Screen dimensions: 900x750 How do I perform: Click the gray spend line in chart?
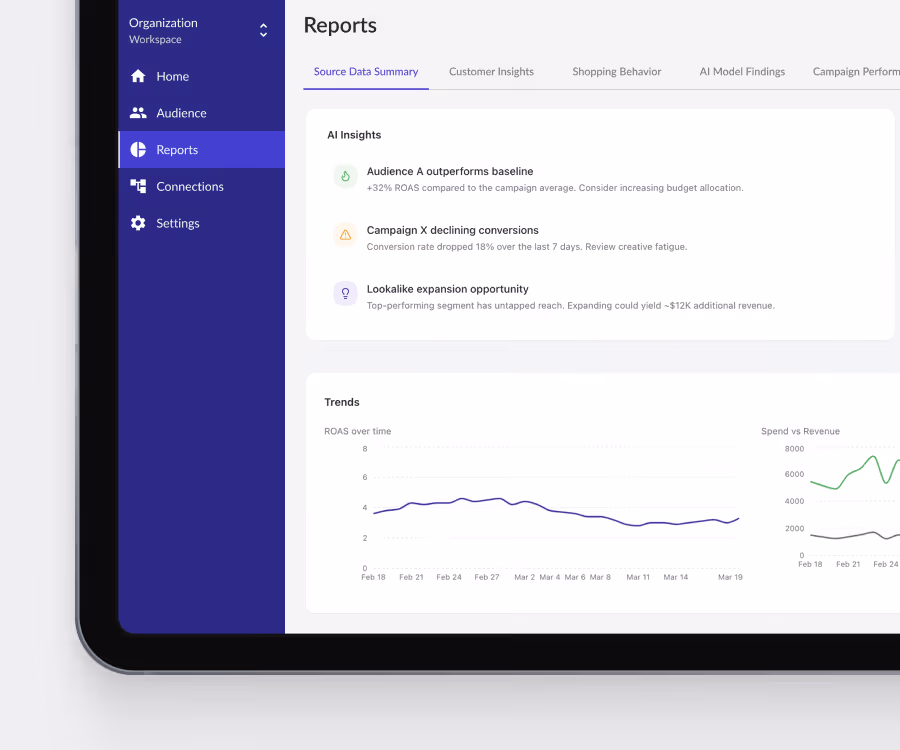pos(855,535)
